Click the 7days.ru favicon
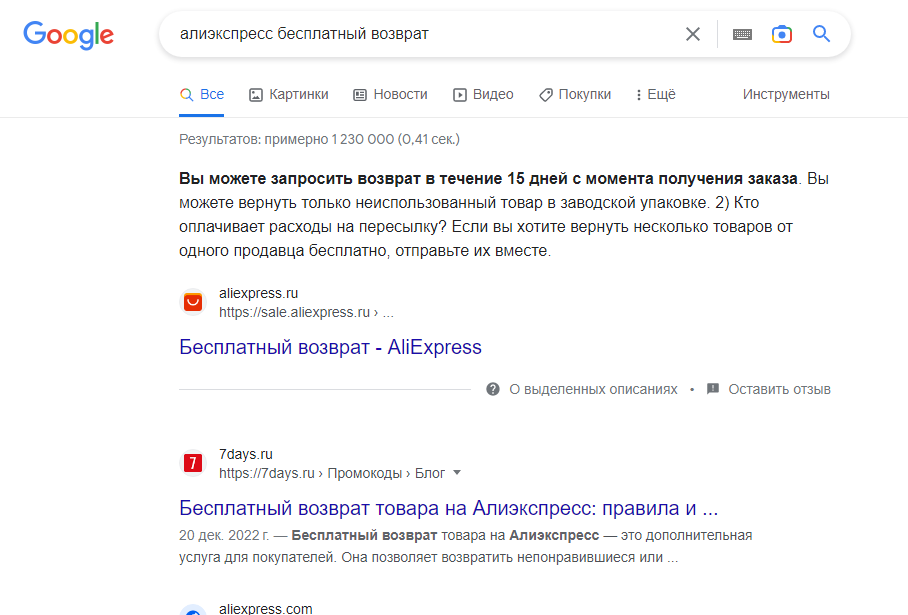This screenshot has width=908, height=615. (x=193, y=463)
